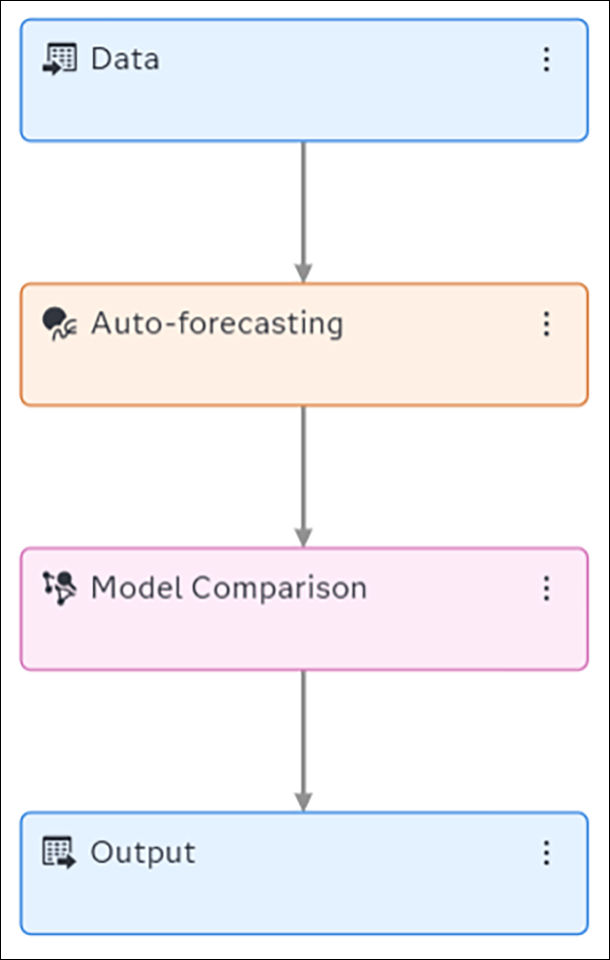The width and height of the screenshot is (610, 960).
Task: Click the arrowhead pointing into Model Comparison
Action: pos(303,538)
